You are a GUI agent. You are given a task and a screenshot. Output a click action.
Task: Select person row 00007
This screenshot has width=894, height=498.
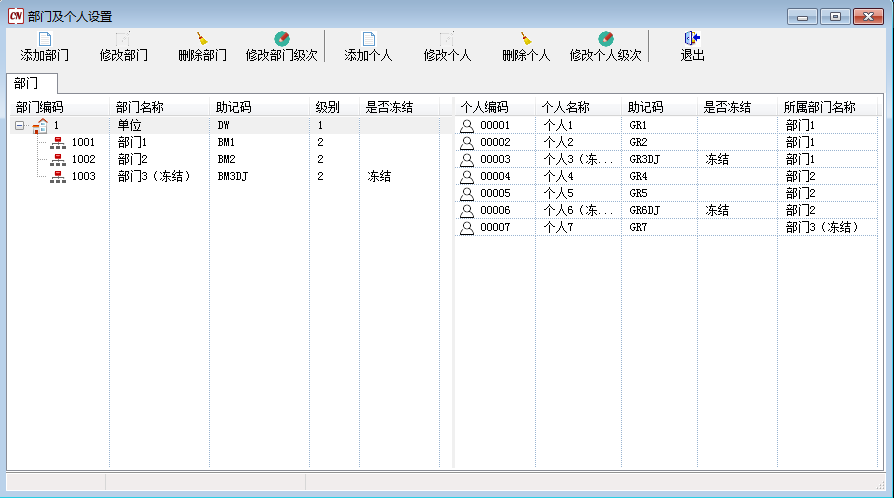tap(495, 228)
